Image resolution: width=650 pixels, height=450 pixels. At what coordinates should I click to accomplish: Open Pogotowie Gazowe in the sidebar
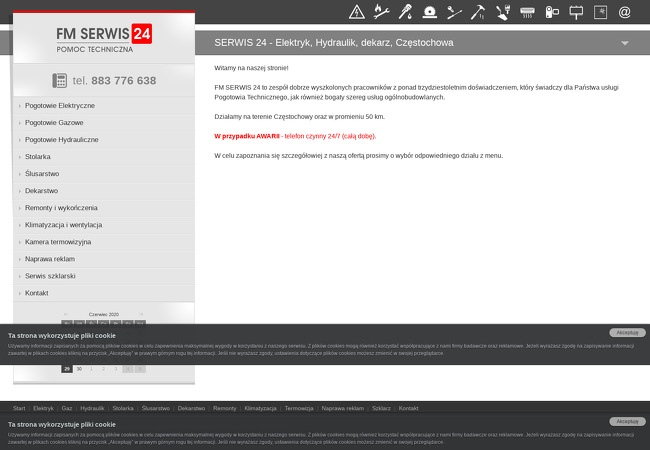[x=104, y=123]
